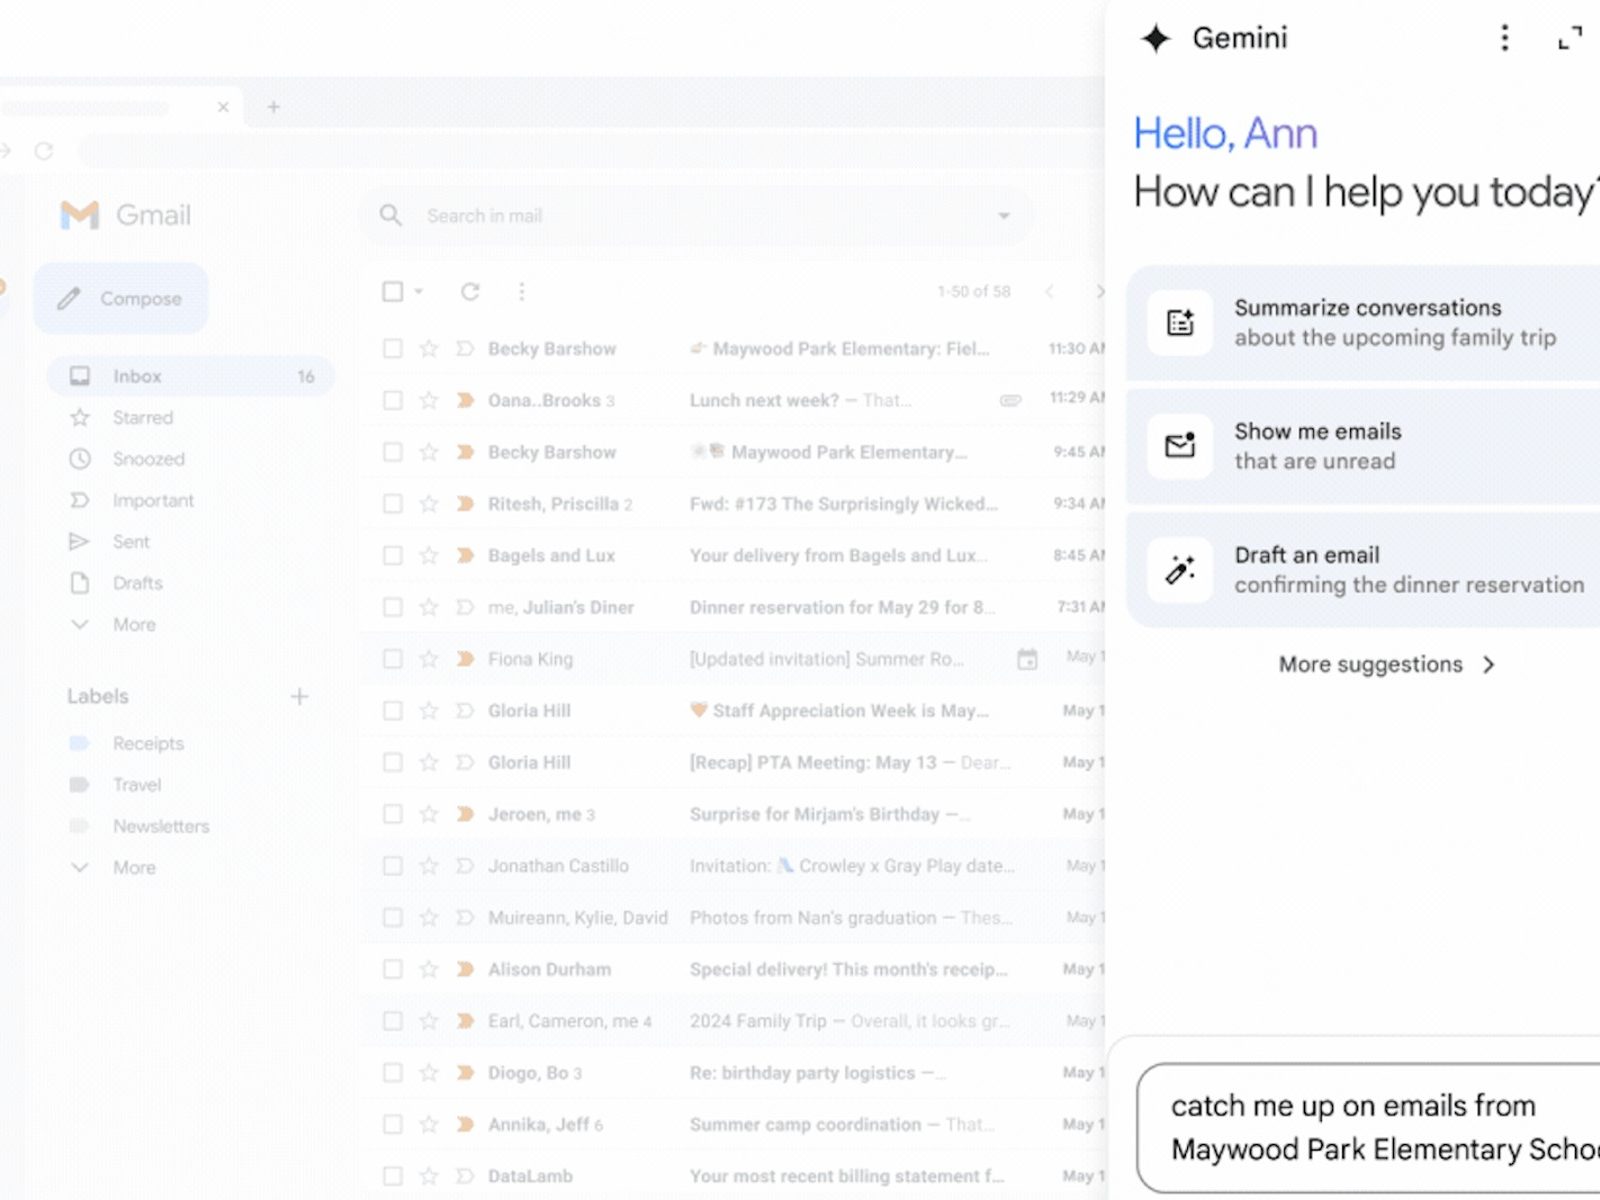Click the add new label plus icon
Viewport: 1600px width, 1200px height.
299,697
